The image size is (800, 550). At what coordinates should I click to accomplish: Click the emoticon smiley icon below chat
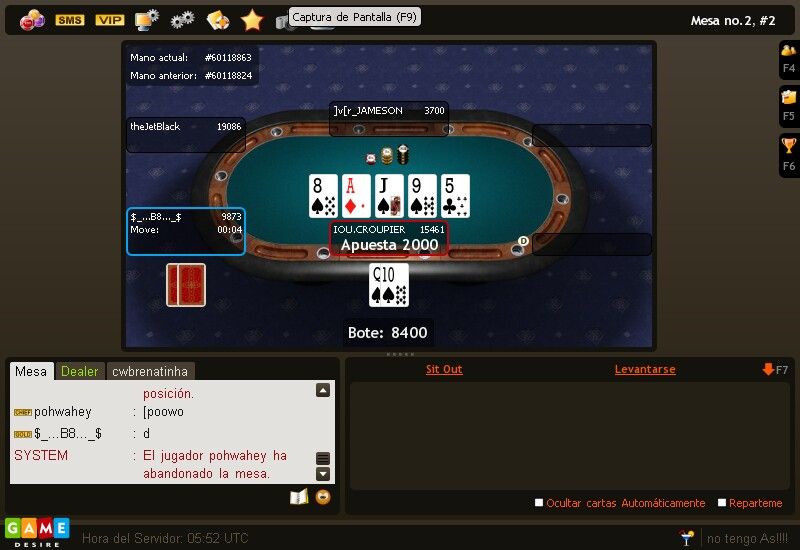point(323,497)
